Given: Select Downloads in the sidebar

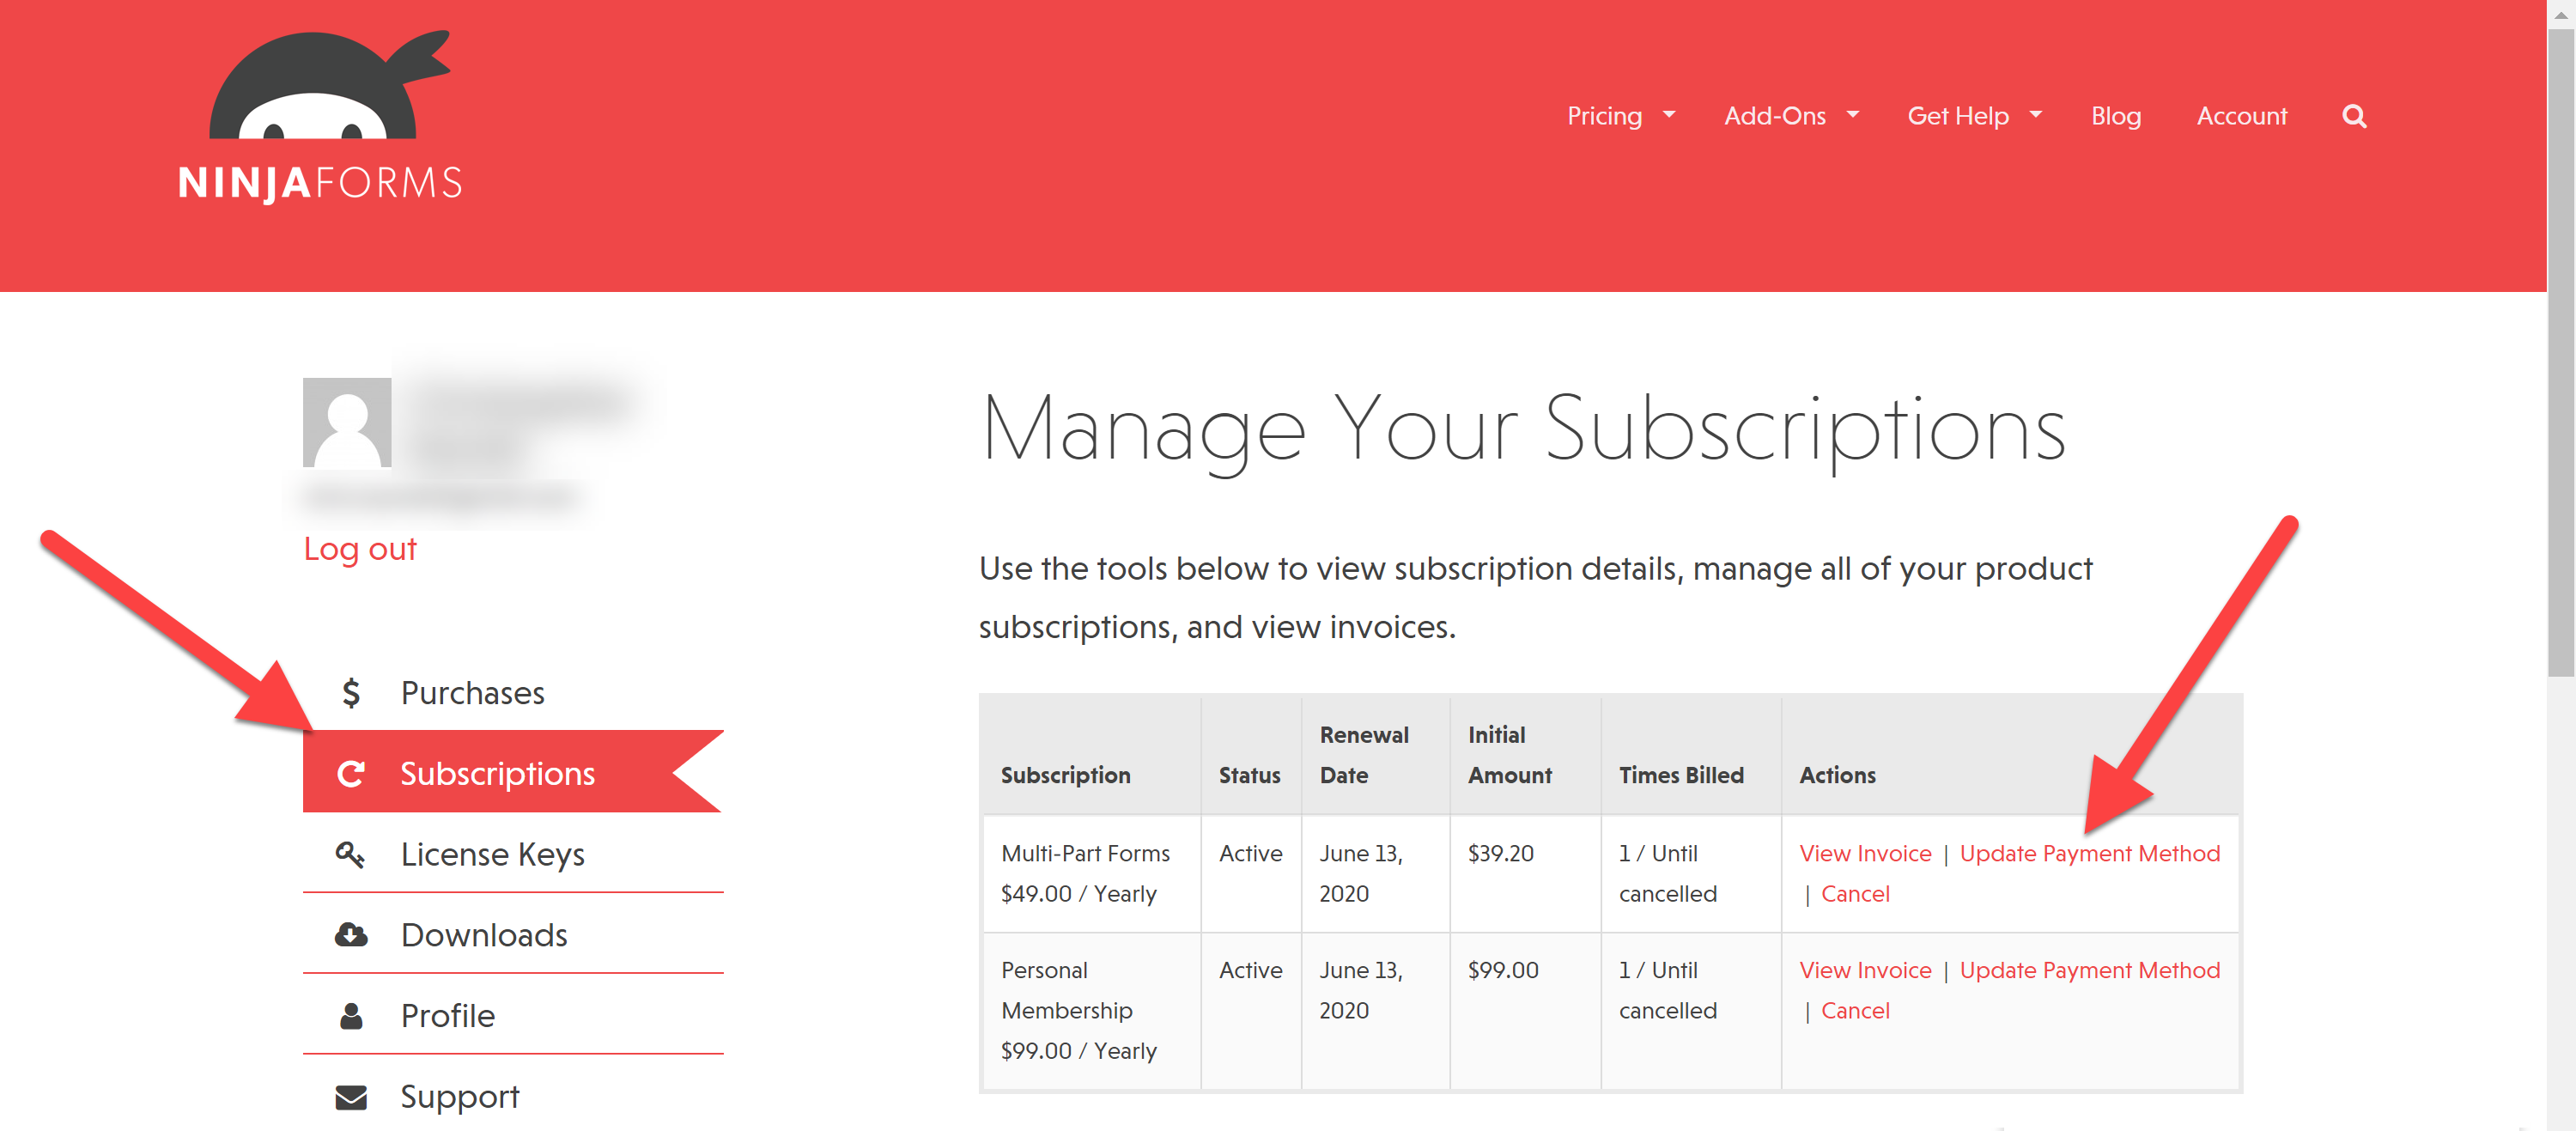Looking at the screenshot, I should (513, 934).
